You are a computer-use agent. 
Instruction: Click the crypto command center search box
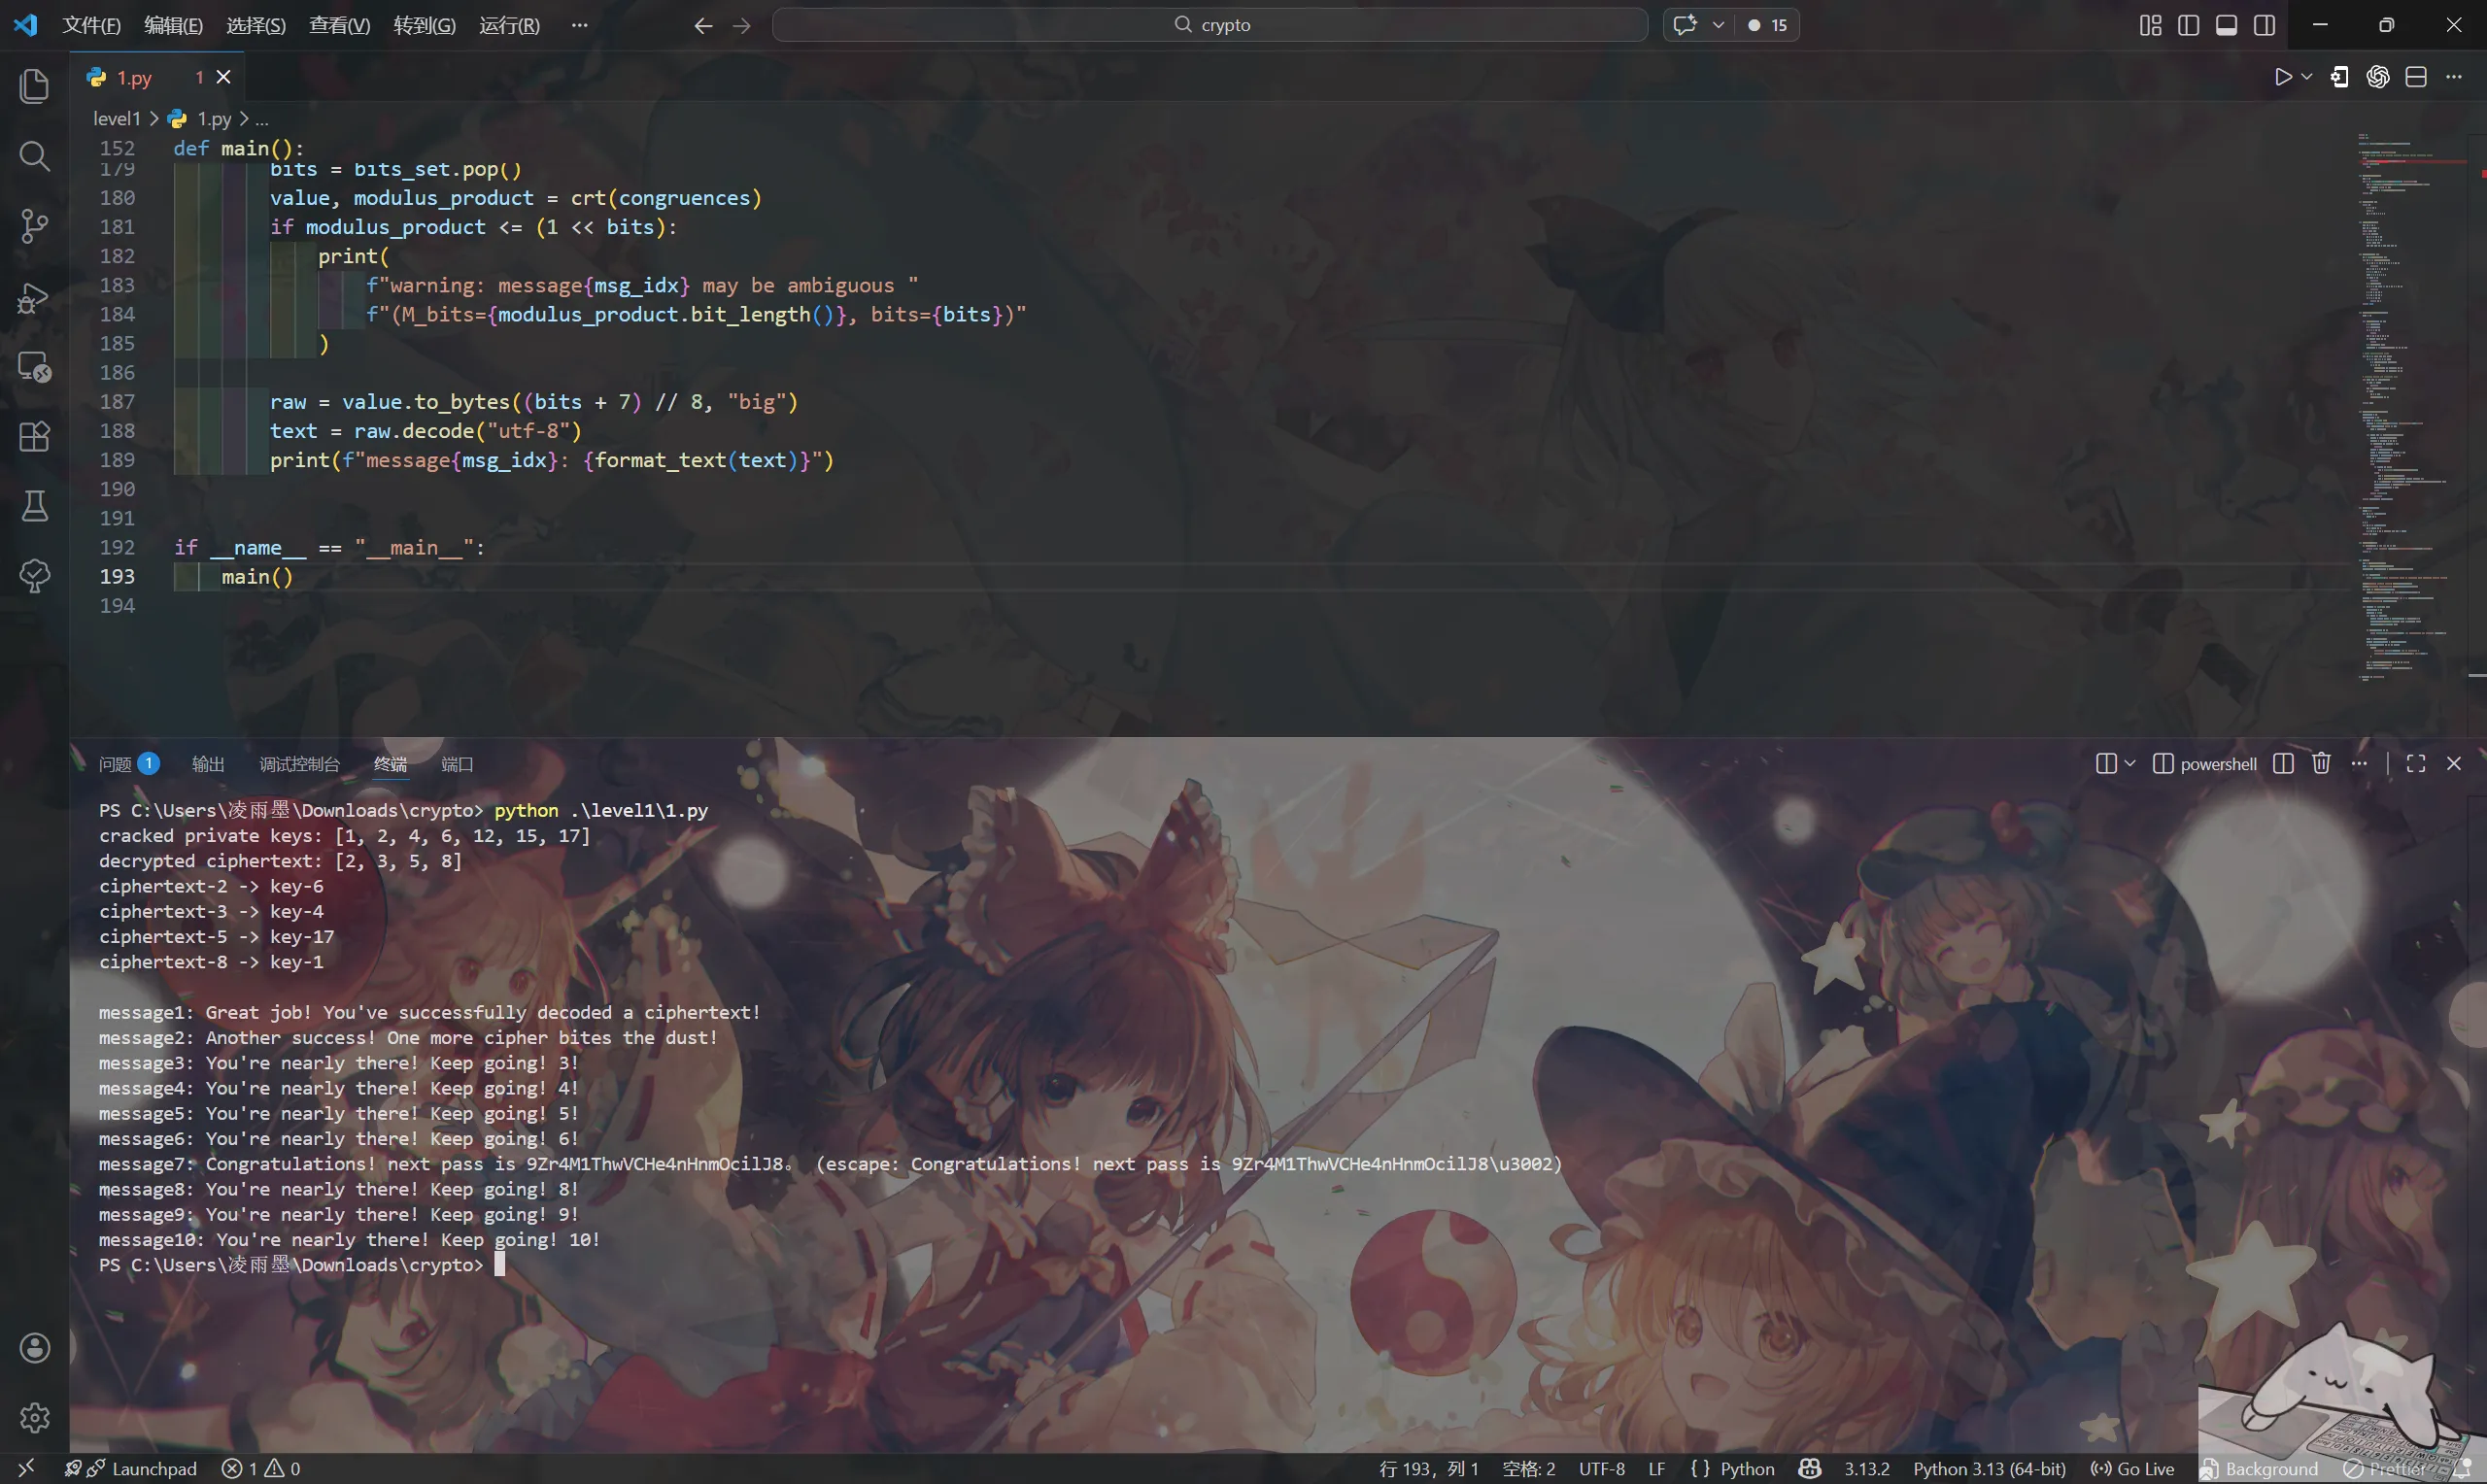(x=1210, y=25)
